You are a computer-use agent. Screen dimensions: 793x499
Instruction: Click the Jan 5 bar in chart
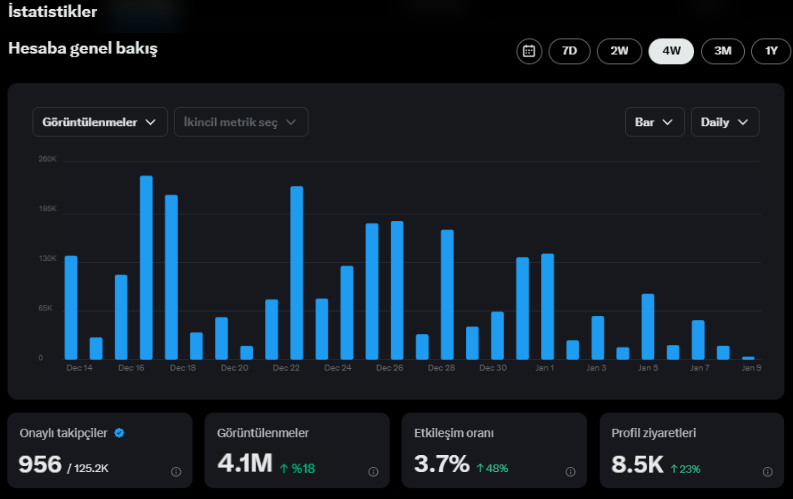pos(648,327)
